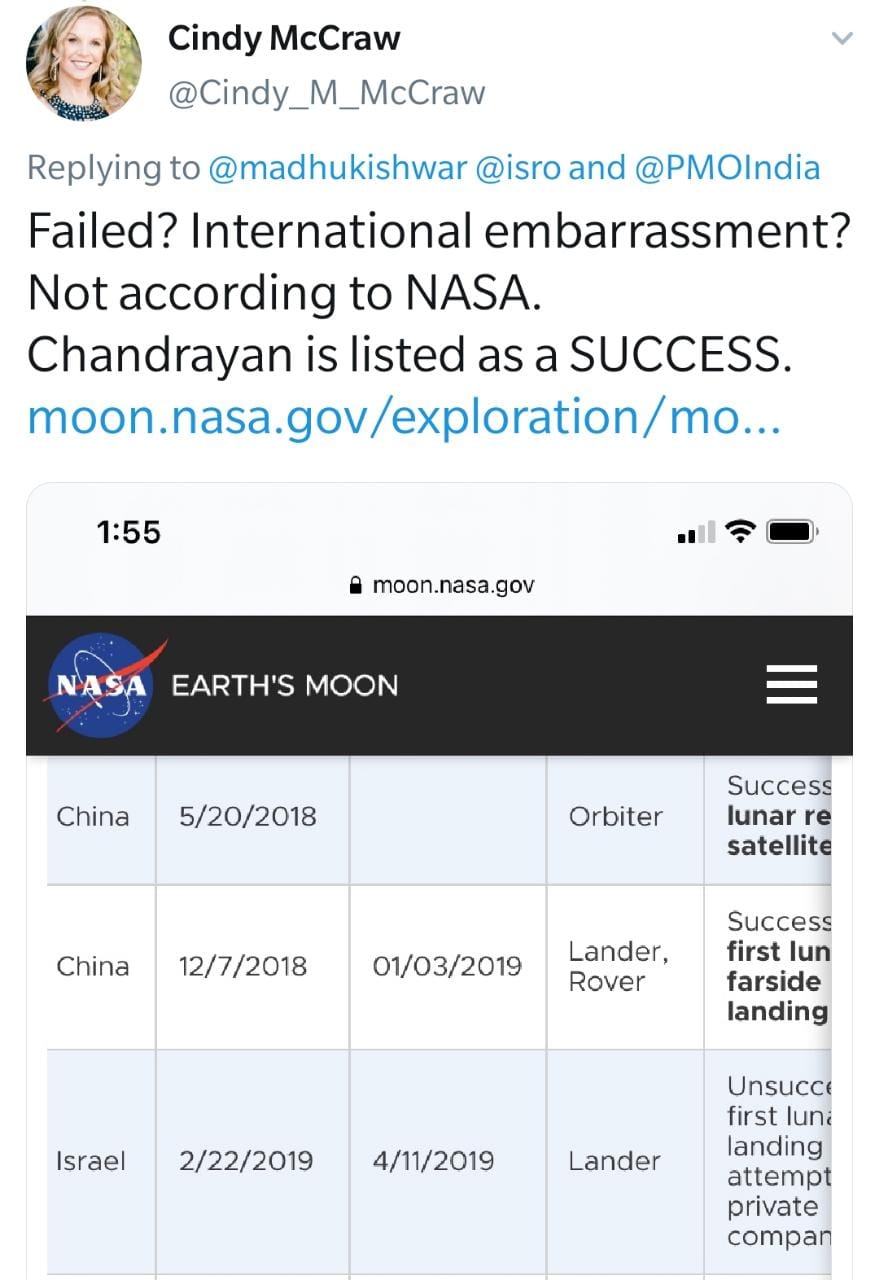
Task: Tap the padlock icon beside moon.nasa.gov
Action: tap(354, 585)
